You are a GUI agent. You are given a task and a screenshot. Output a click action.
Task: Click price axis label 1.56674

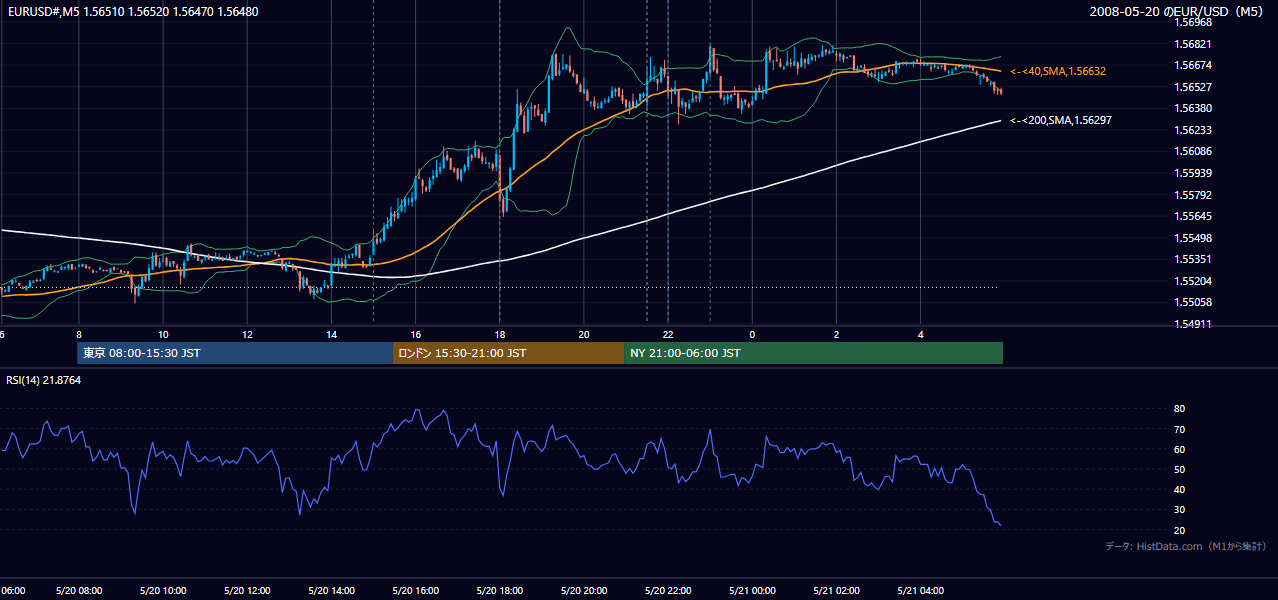tap(1193, 65)
